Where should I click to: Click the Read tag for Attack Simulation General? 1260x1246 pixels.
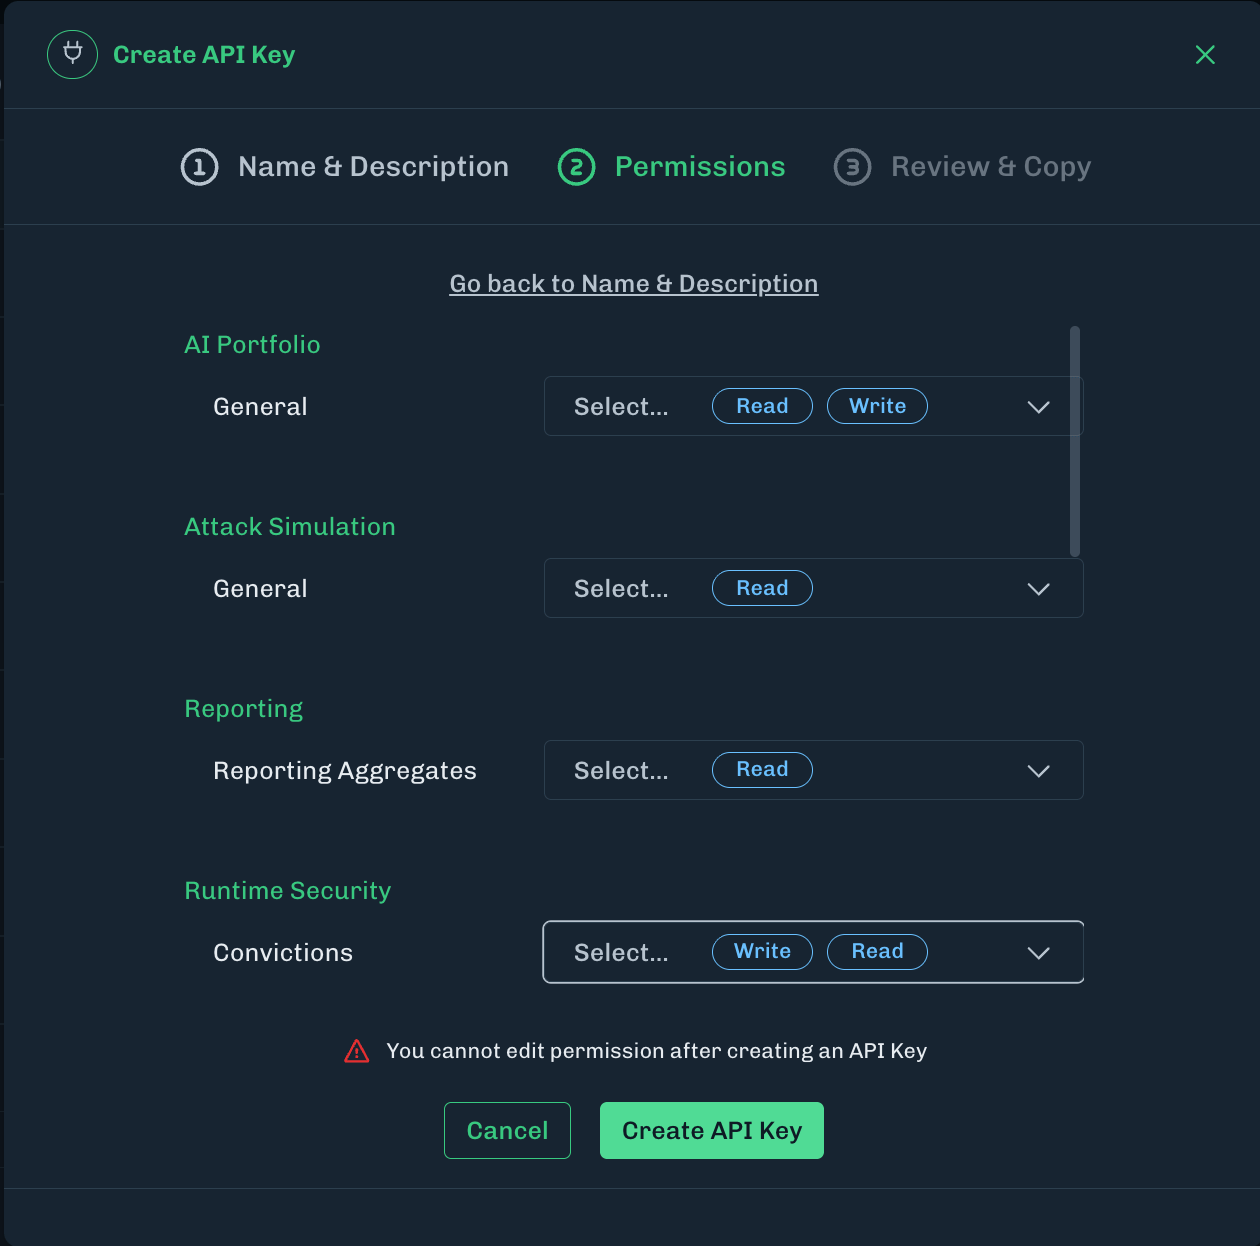coord(762,588)
